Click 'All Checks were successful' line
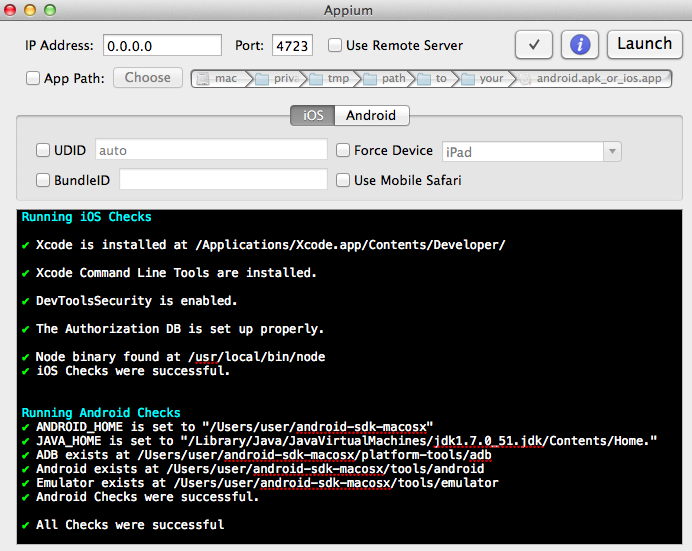Image resolution: width=692 pixels, height=551 pixels. coord(123,525)
